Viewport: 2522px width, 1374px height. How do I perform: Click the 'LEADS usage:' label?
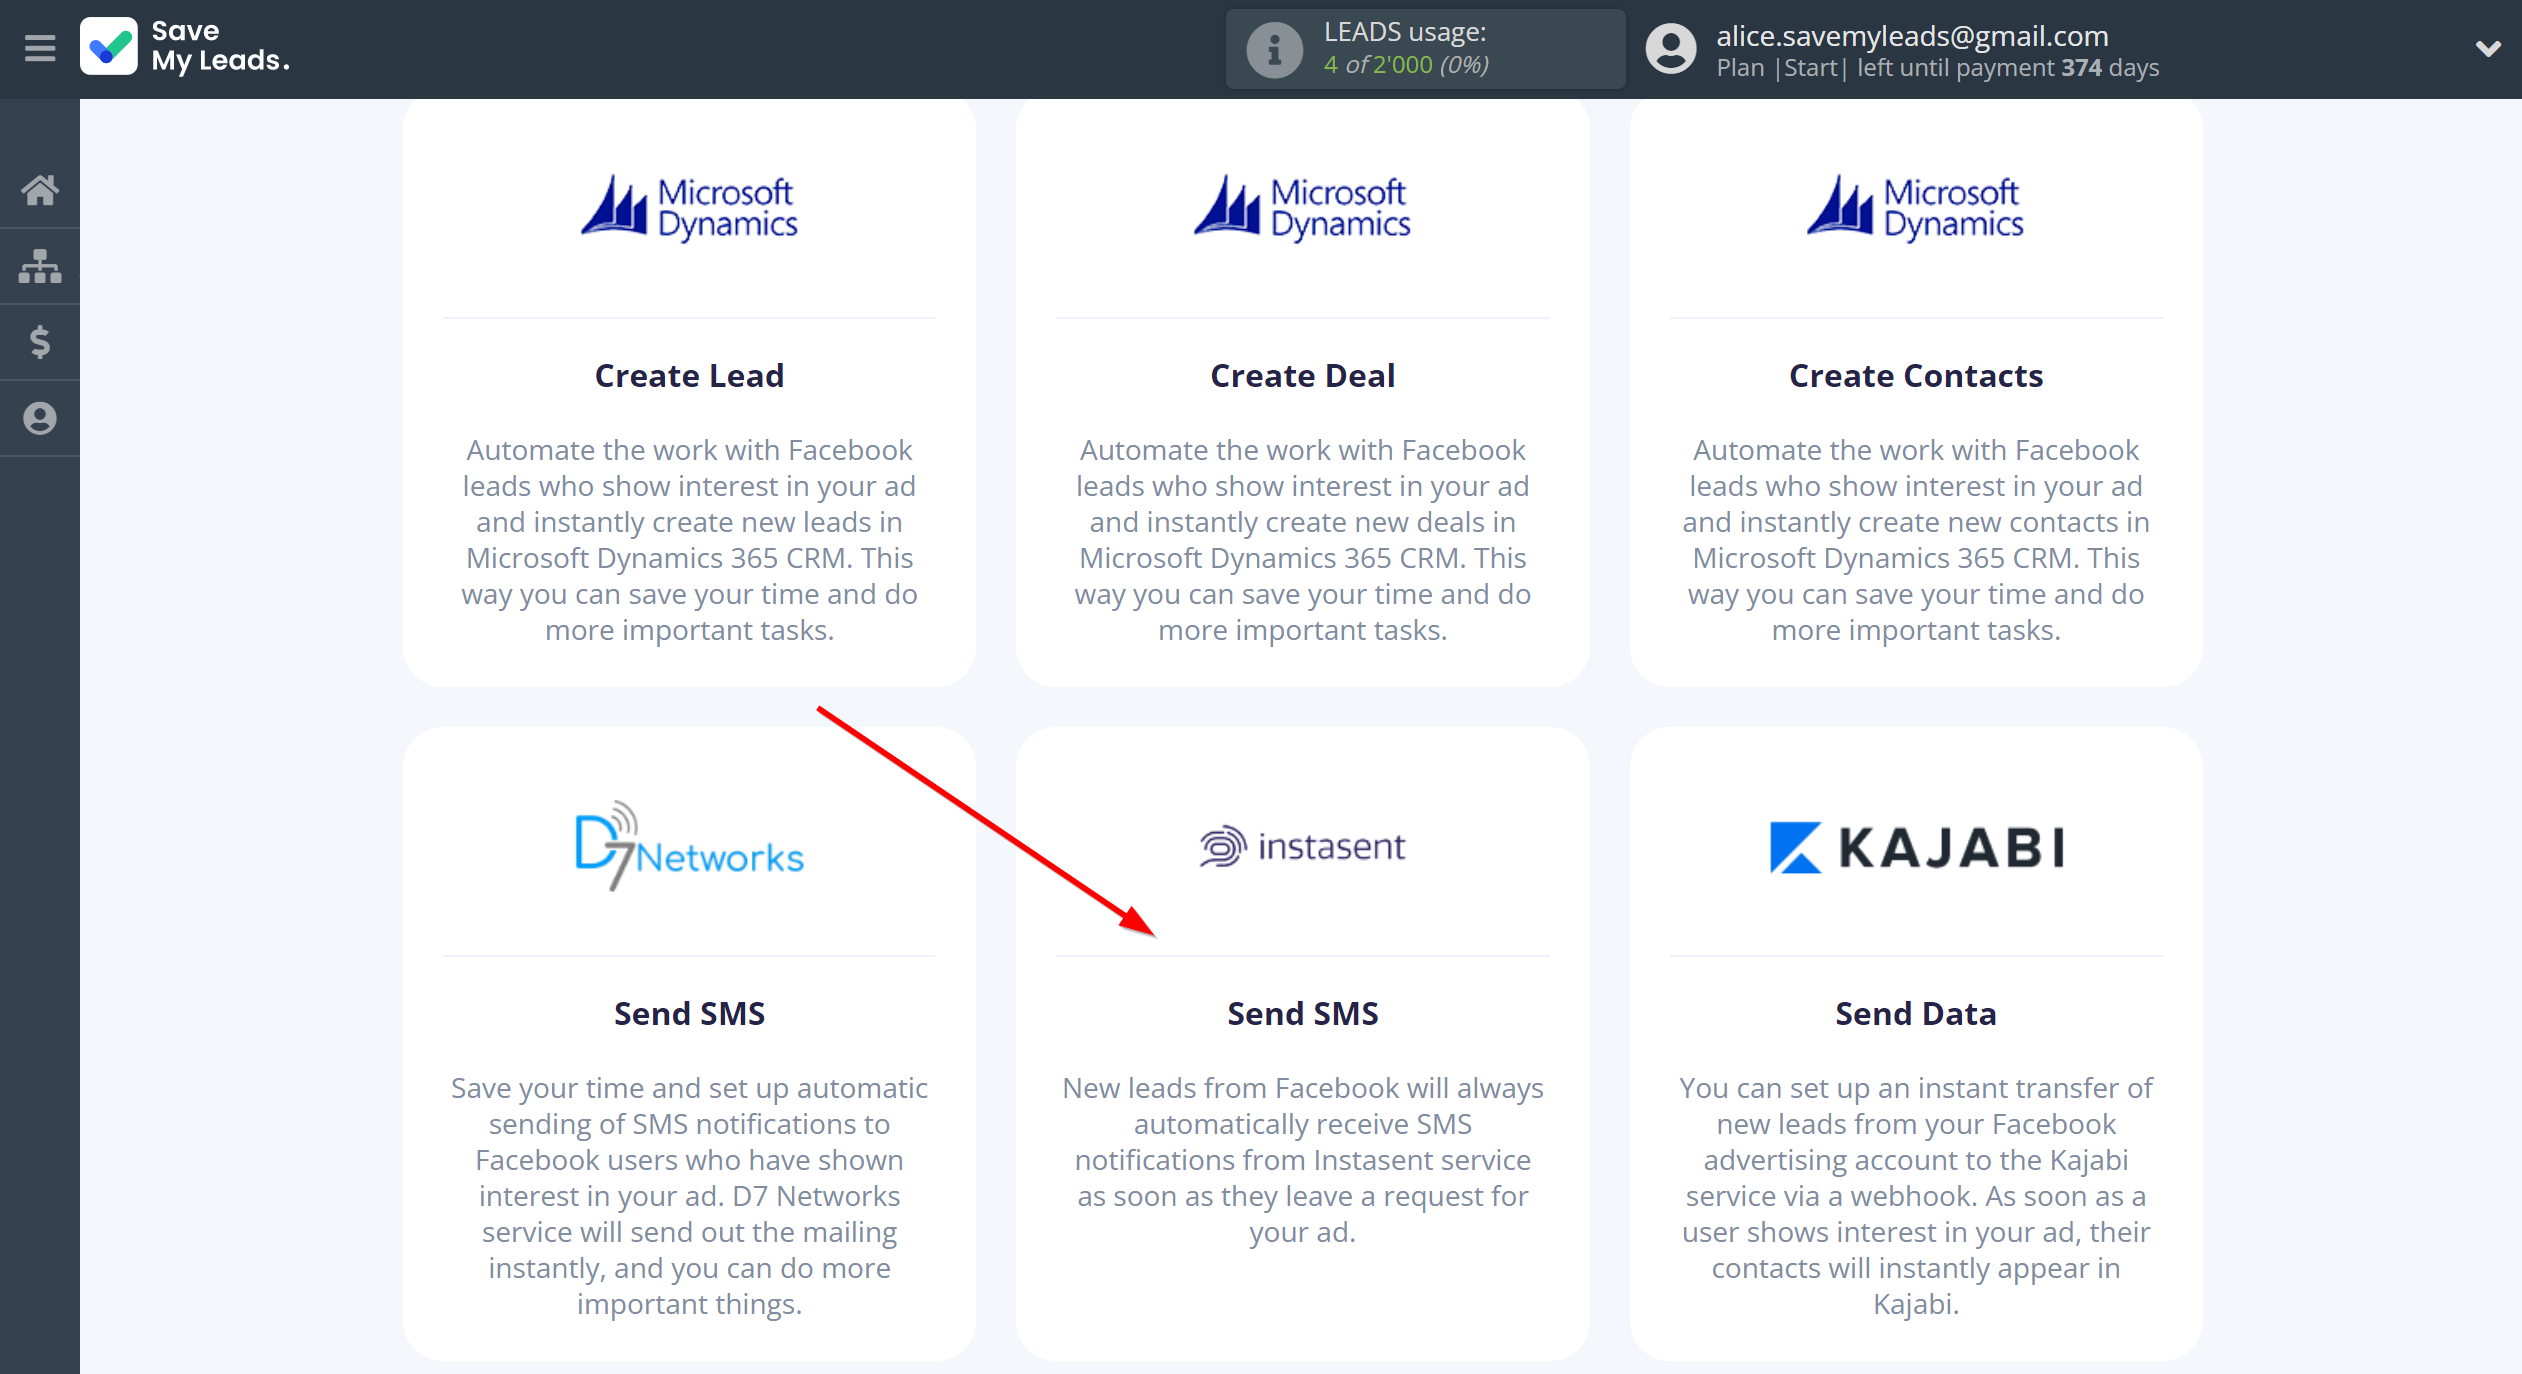1405,32
